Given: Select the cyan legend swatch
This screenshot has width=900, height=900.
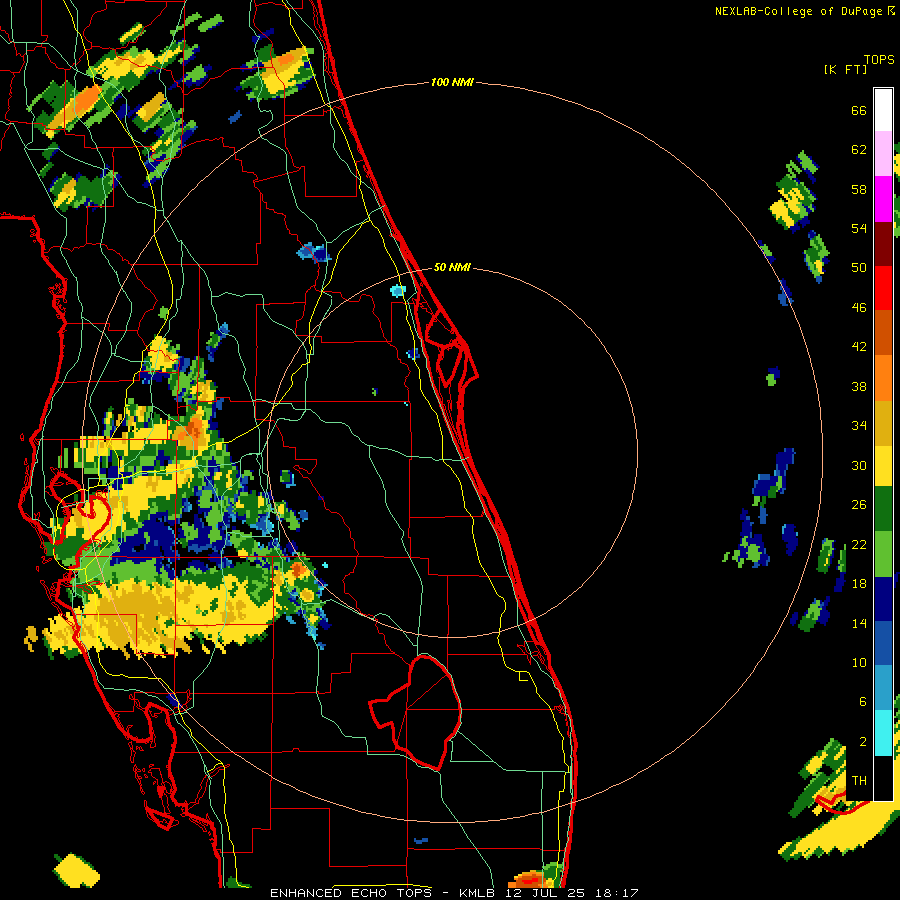Looking at the screenshot, I should [x=883, y=733].
